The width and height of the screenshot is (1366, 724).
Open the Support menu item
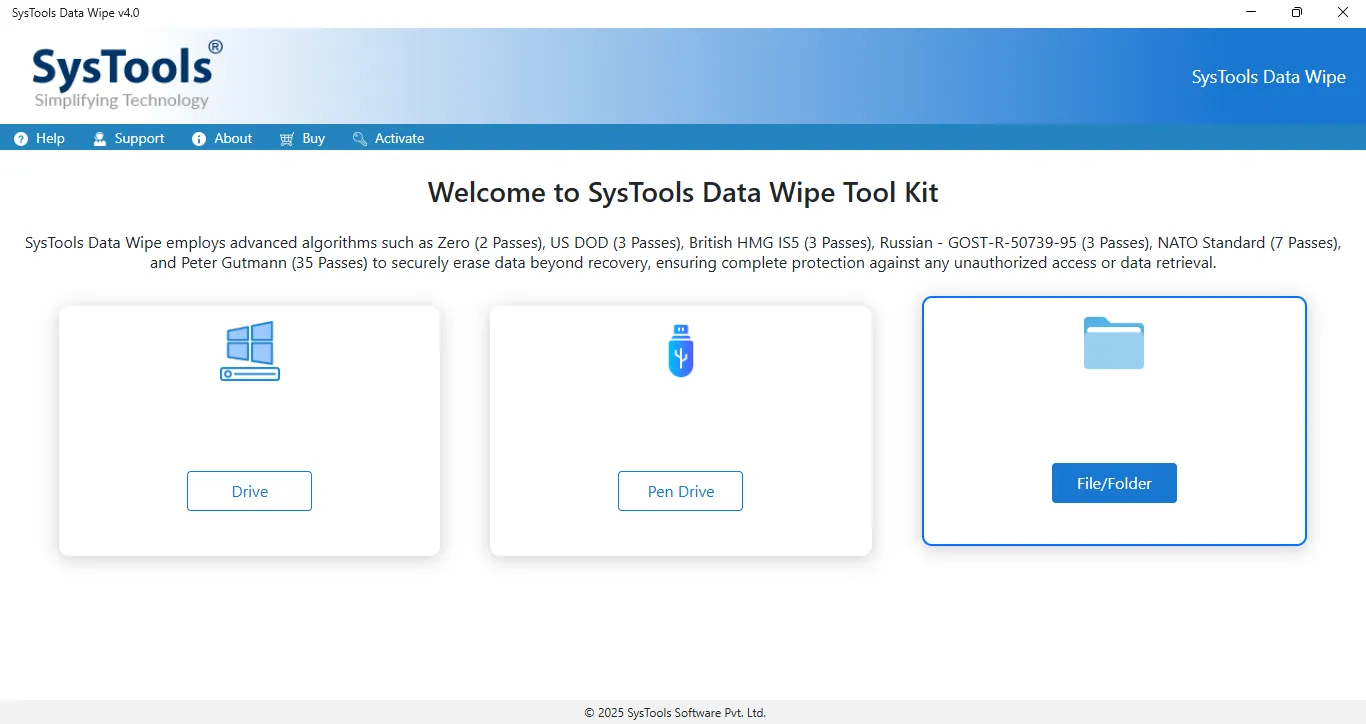coord(129,139)
